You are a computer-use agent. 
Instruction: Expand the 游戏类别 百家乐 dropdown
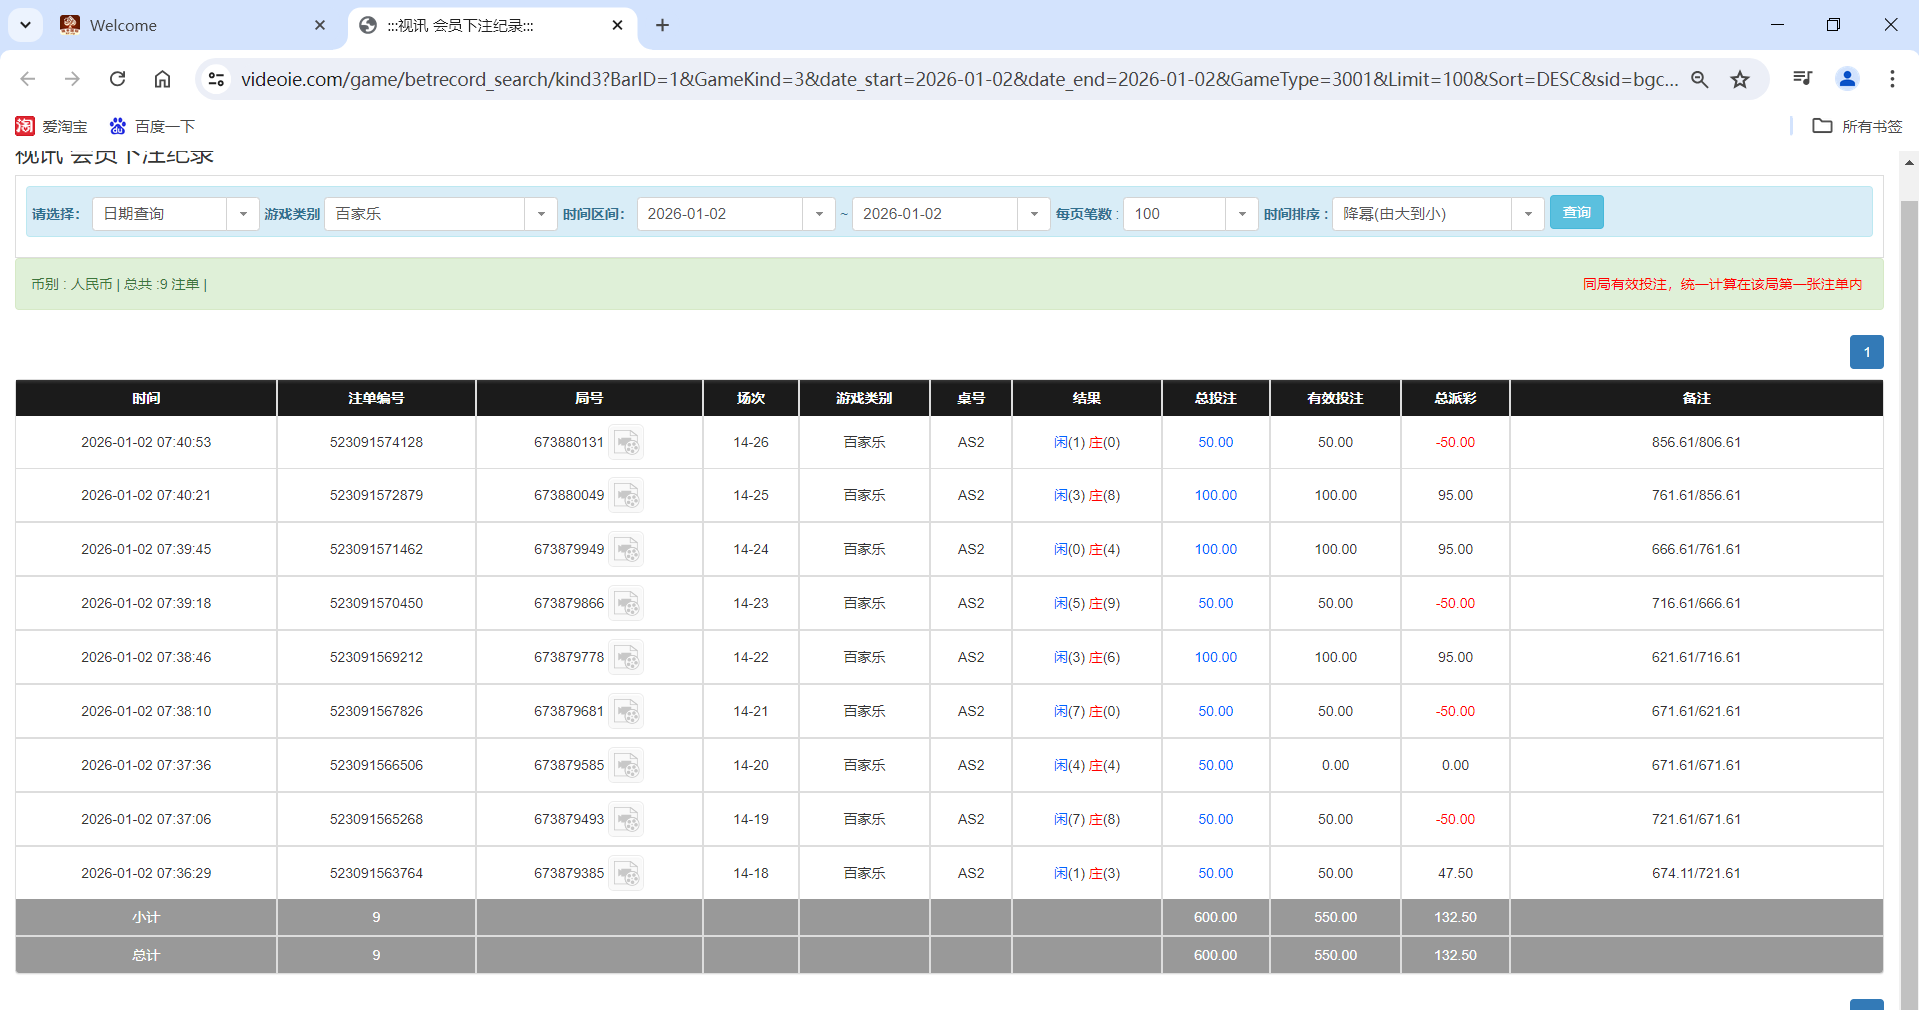(541, 213)
